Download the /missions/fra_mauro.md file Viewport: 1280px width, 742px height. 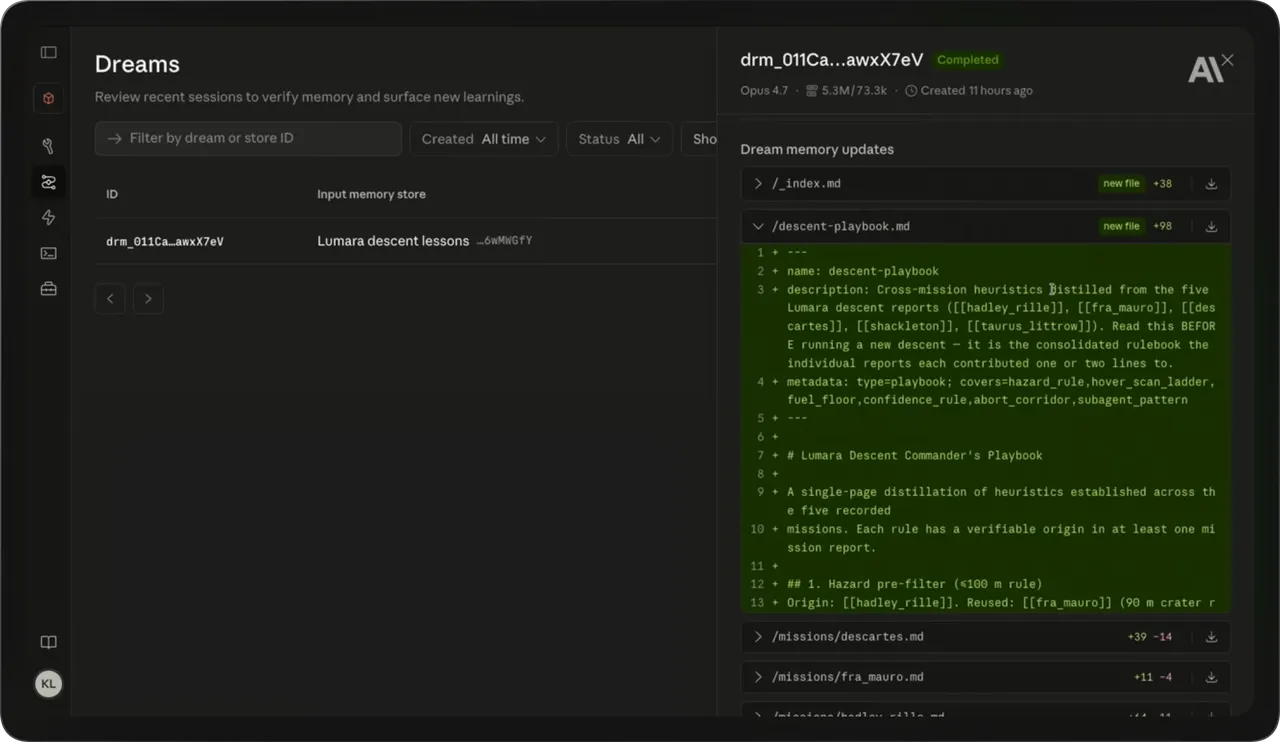point(1211,677)
